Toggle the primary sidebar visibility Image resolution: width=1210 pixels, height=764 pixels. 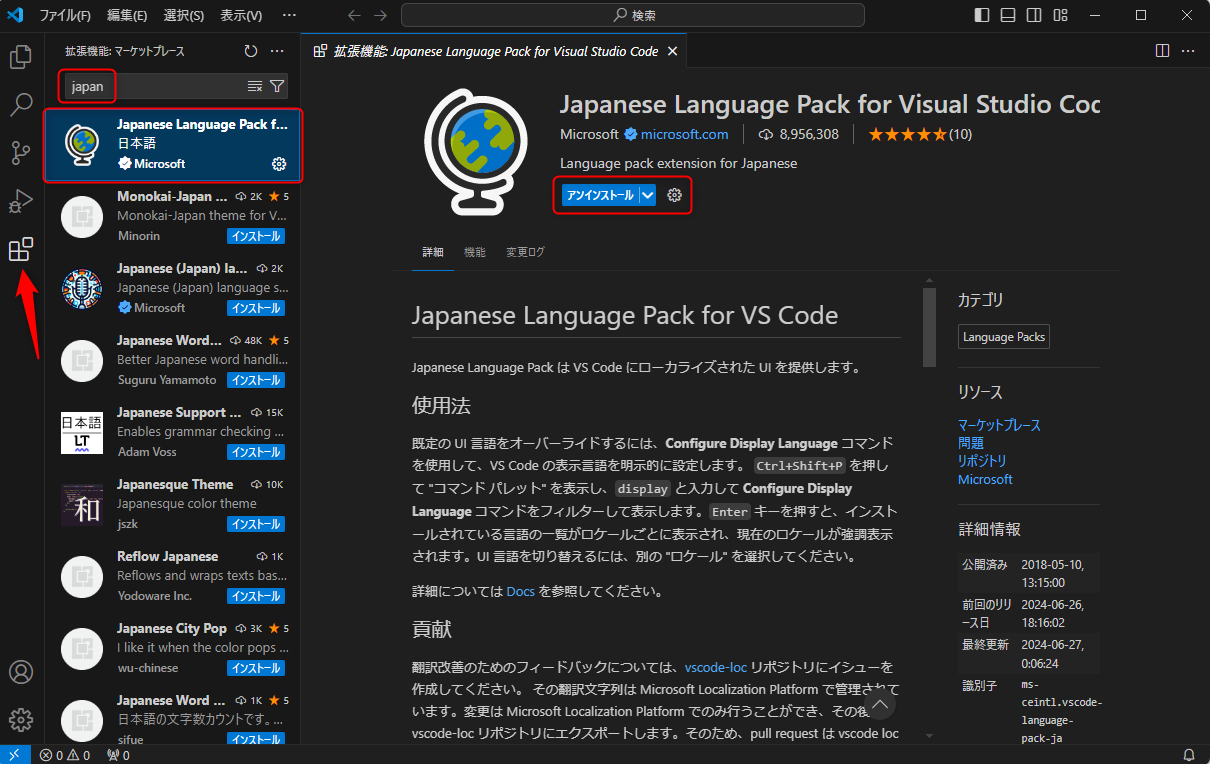point(980,15)
